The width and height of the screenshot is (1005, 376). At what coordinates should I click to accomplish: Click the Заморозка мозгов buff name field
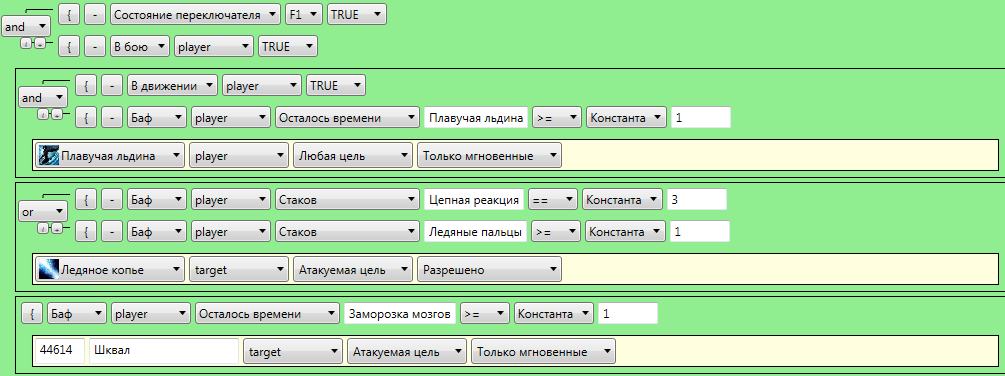pyautogui.click(x=401, y=314)
